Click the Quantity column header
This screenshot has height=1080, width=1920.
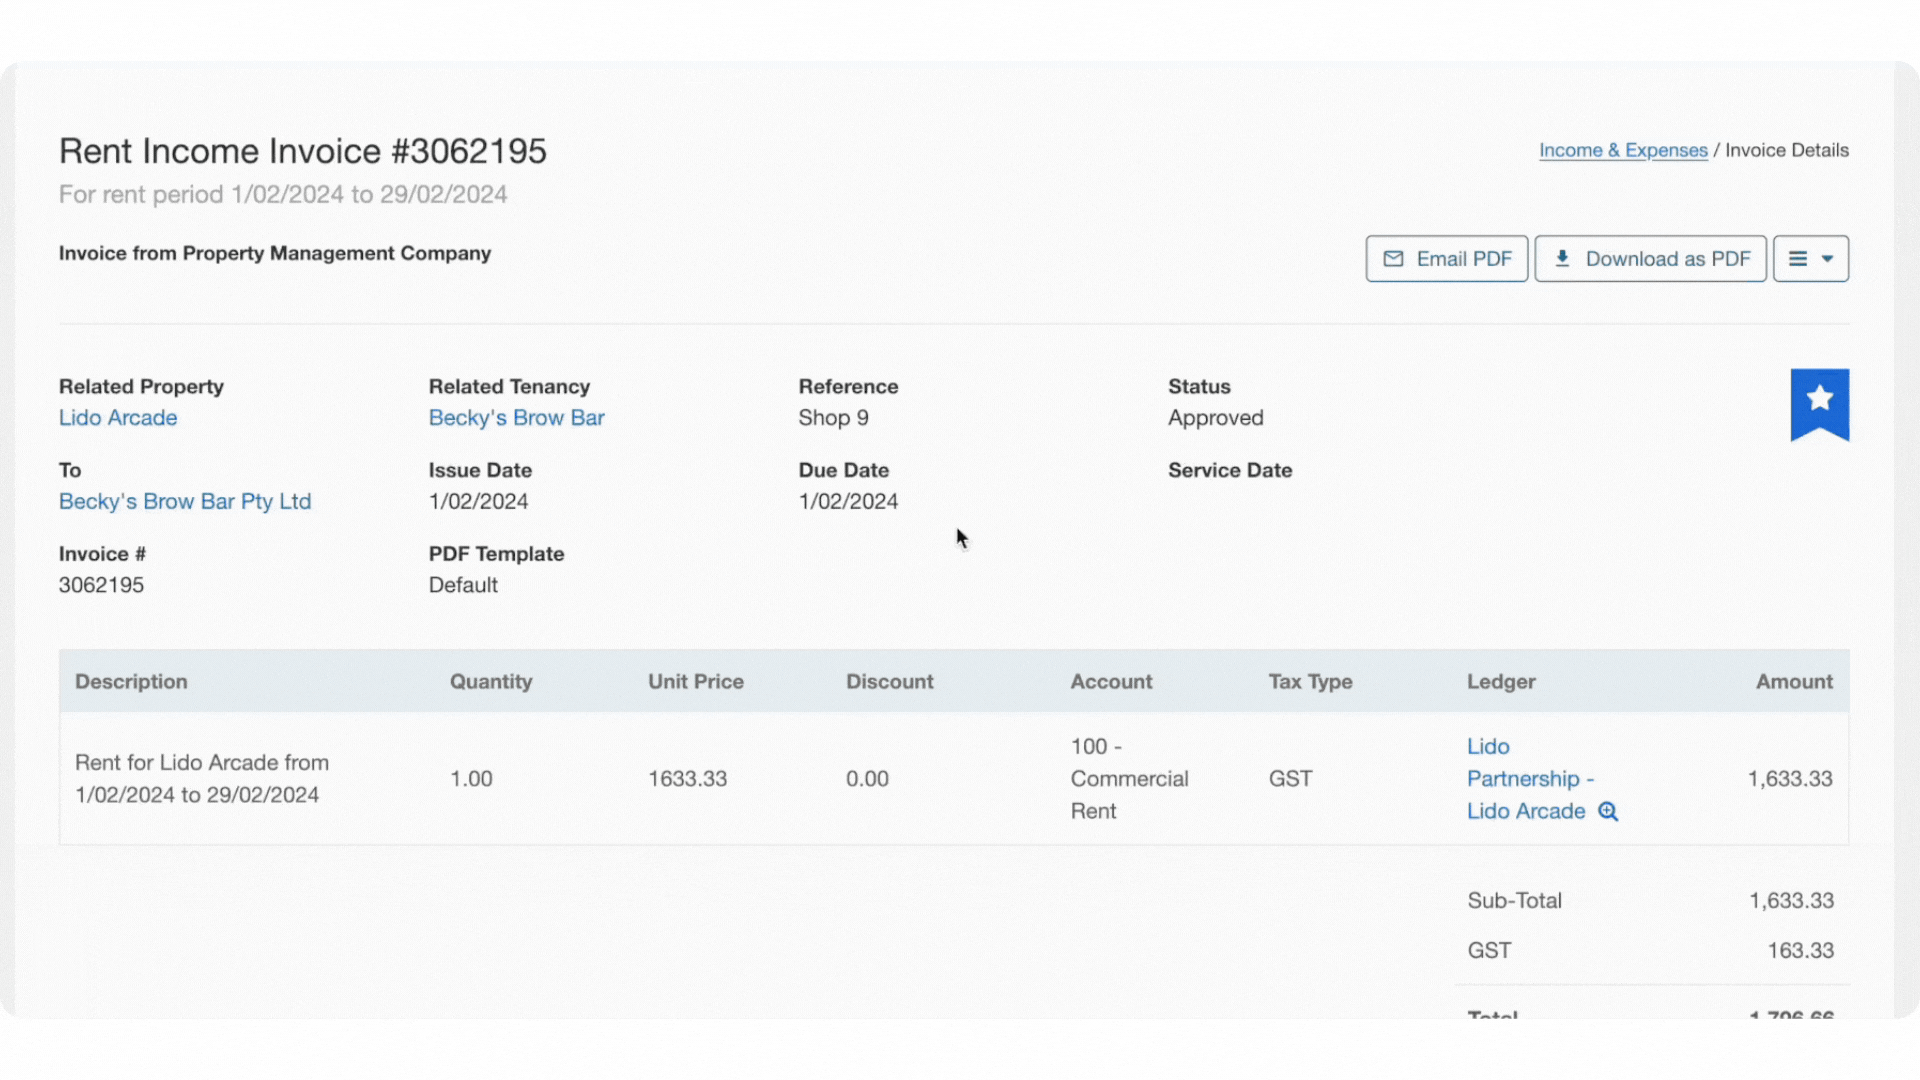coord(491,681)
